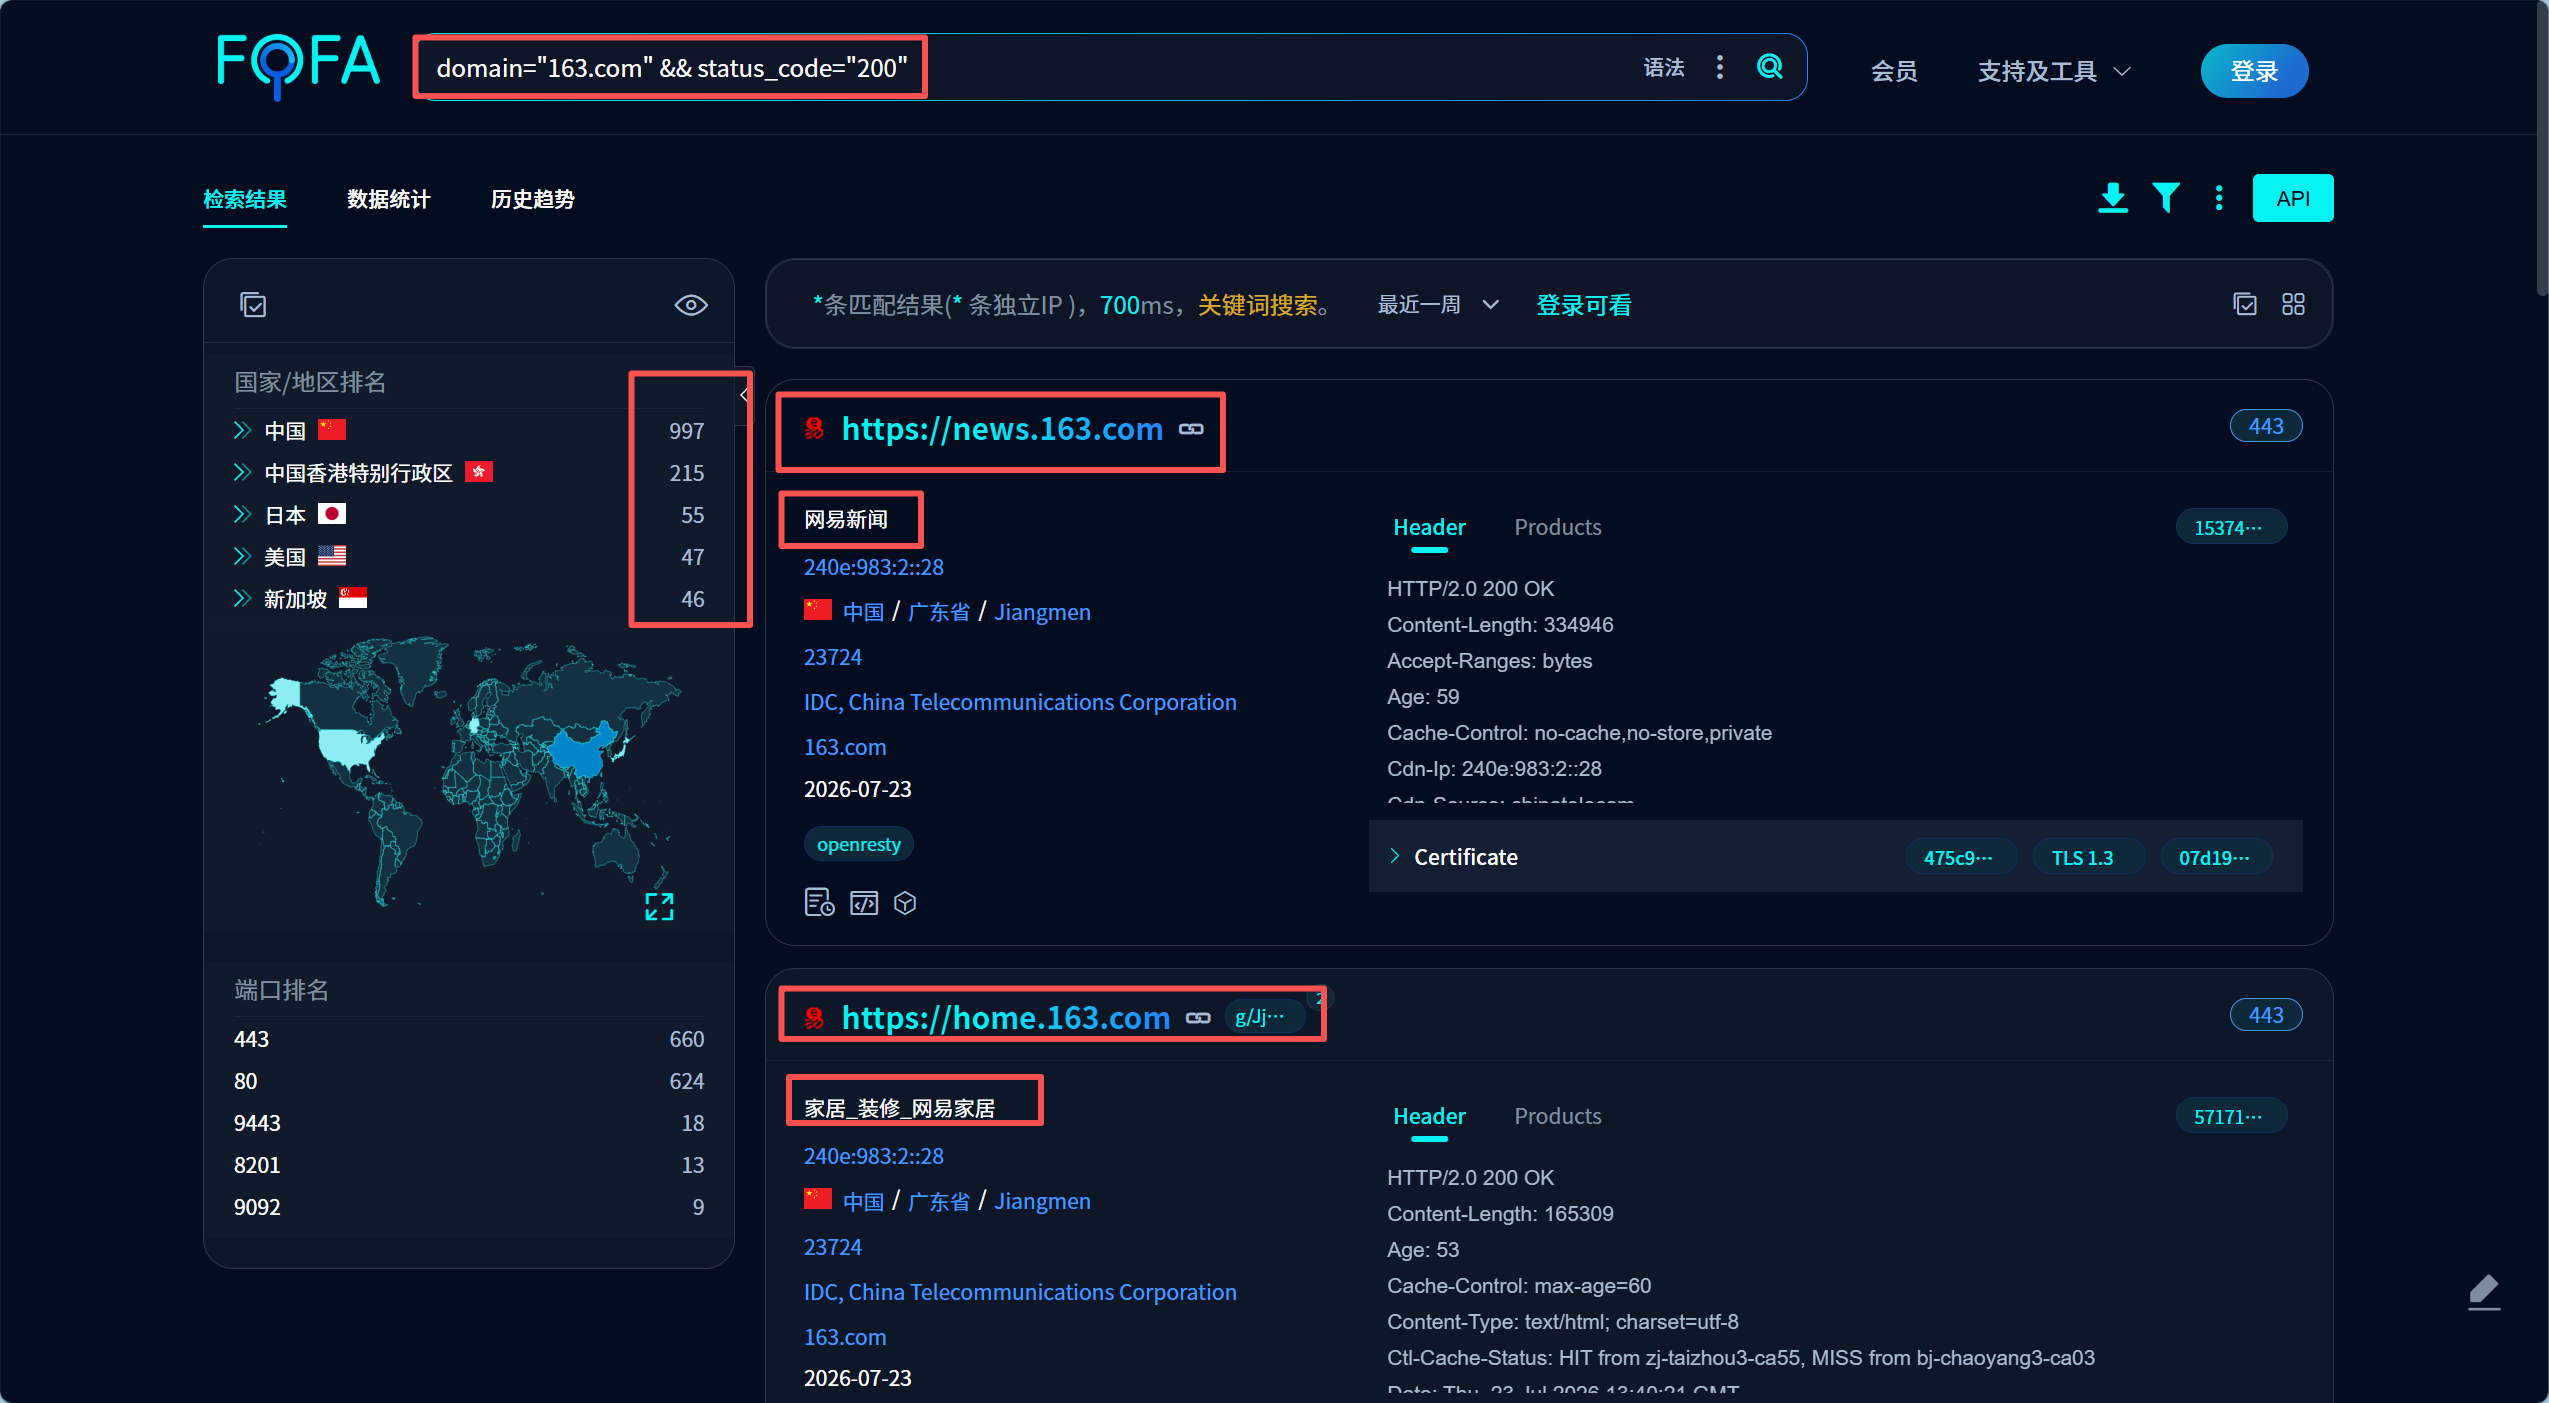Expand the world map to fullscreen
The image size is (2549, 1403).
pos(659,907)
